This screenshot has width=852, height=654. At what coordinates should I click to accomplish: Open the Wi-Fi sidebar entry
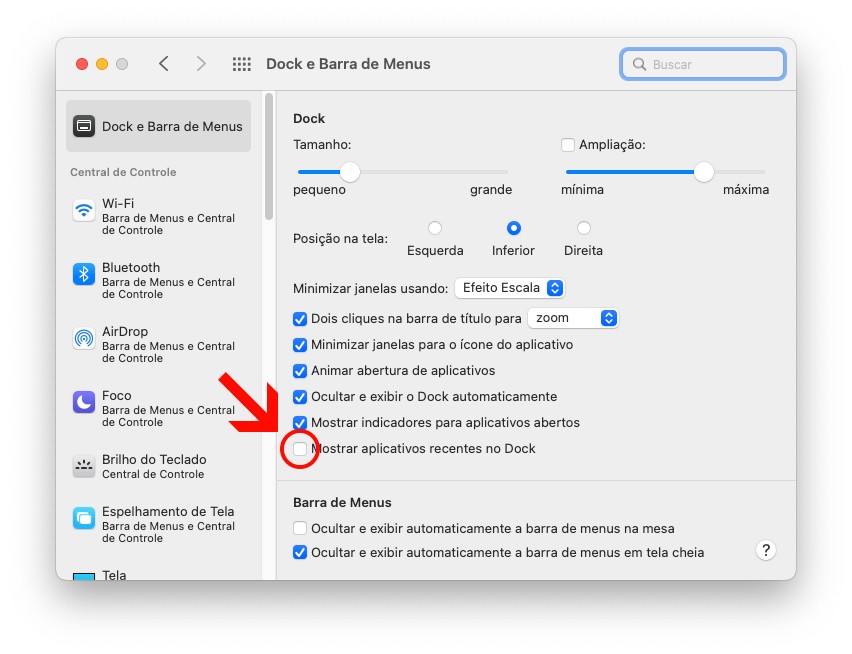click(158, 216)
